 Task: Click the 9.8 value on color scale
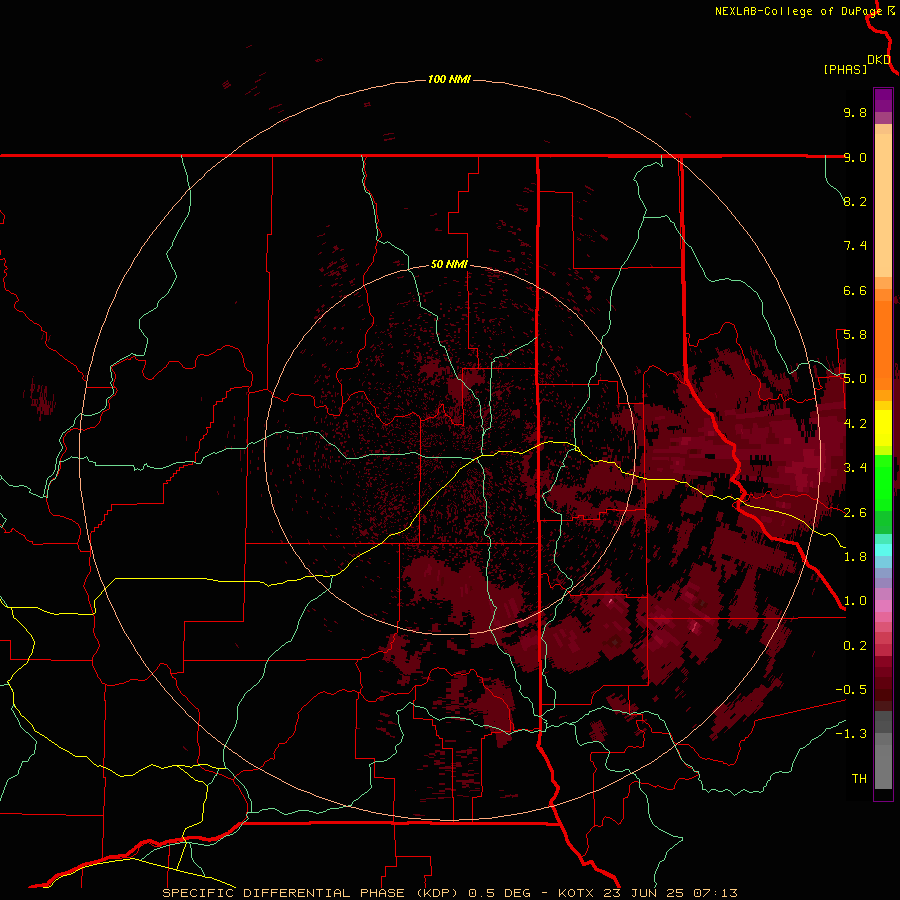click(x=855, y=112)
